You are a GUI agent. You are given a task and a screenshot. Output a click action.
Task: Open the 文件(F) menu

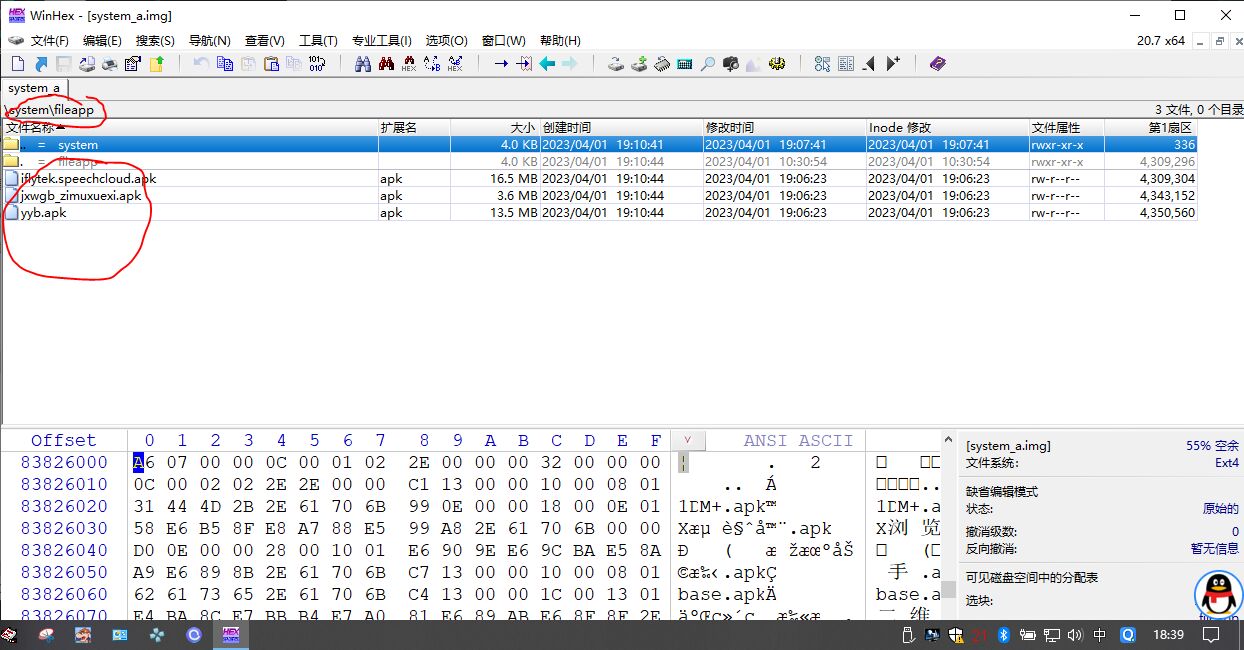pos(49,41)
